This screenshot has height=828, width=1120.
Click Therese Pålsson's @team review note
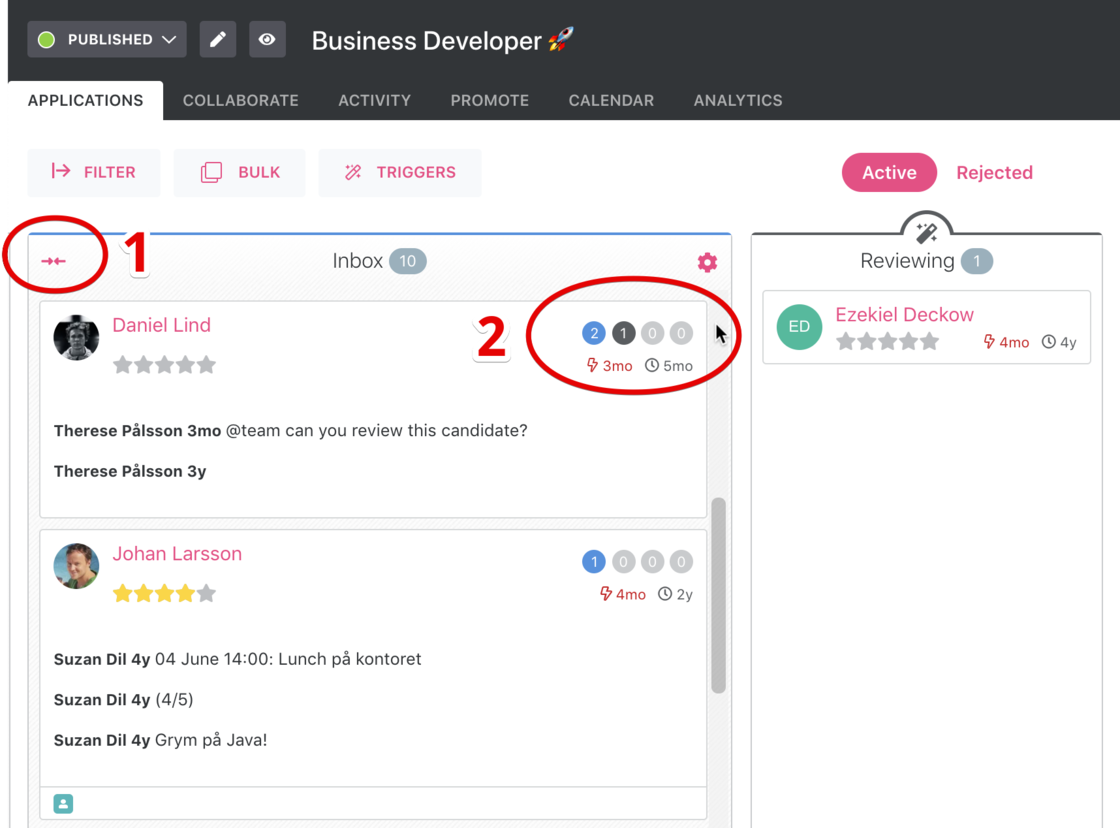click(x=291, y=431)
